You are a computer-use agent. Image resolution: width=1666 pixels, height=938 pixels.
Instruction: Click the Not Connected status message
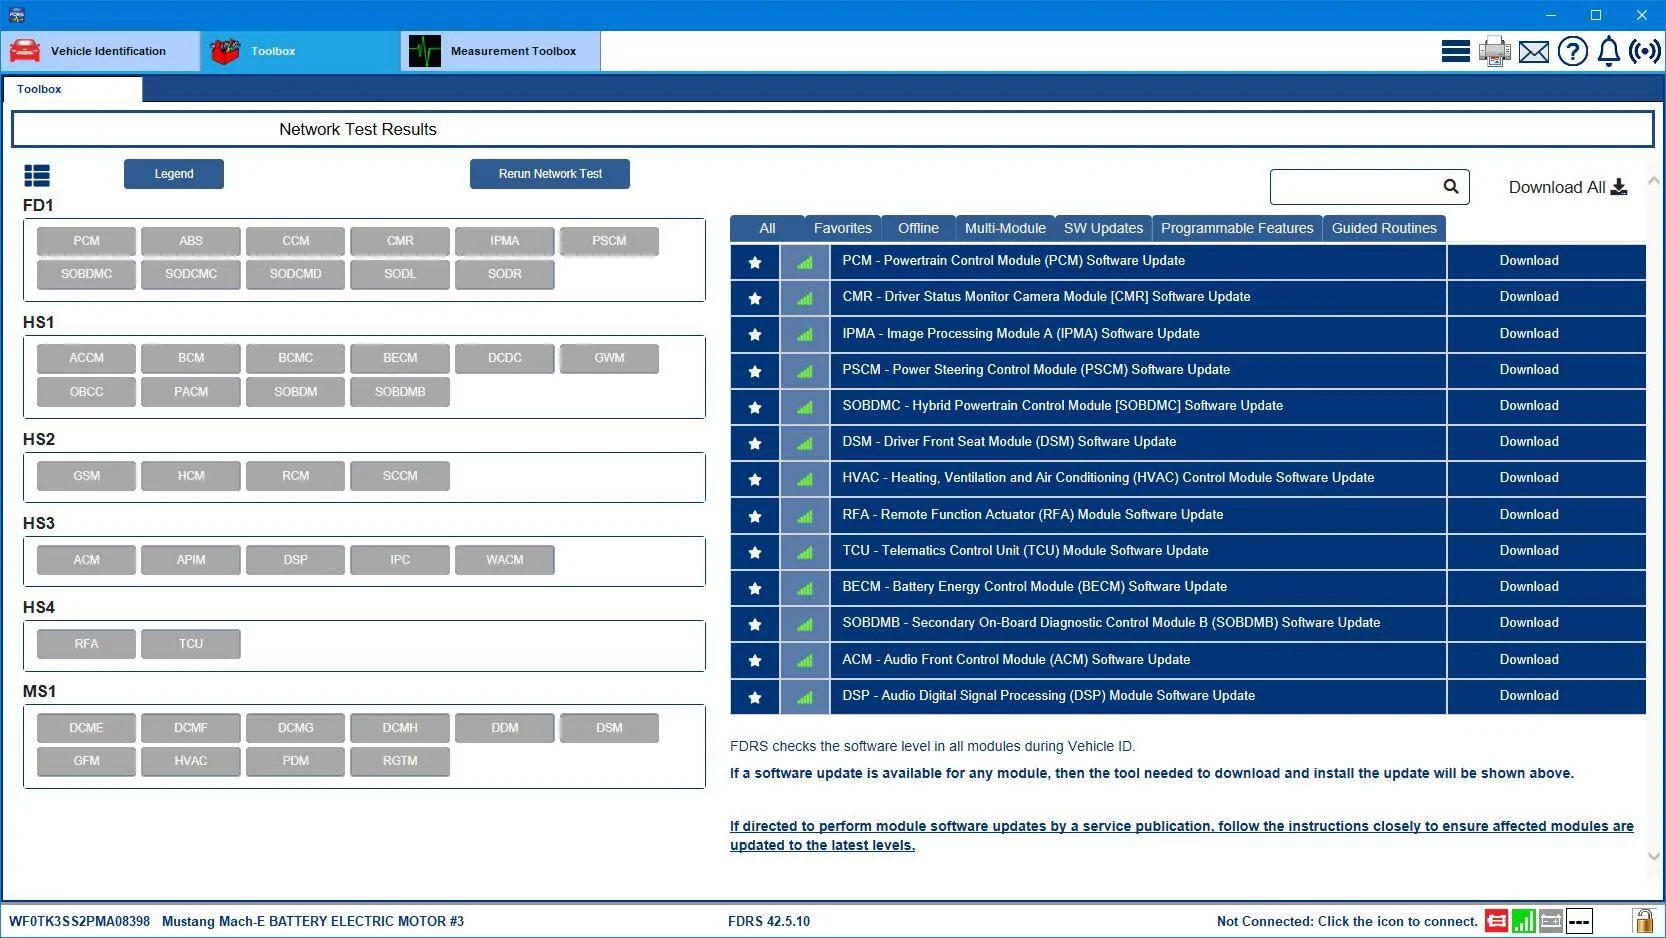1347,922
